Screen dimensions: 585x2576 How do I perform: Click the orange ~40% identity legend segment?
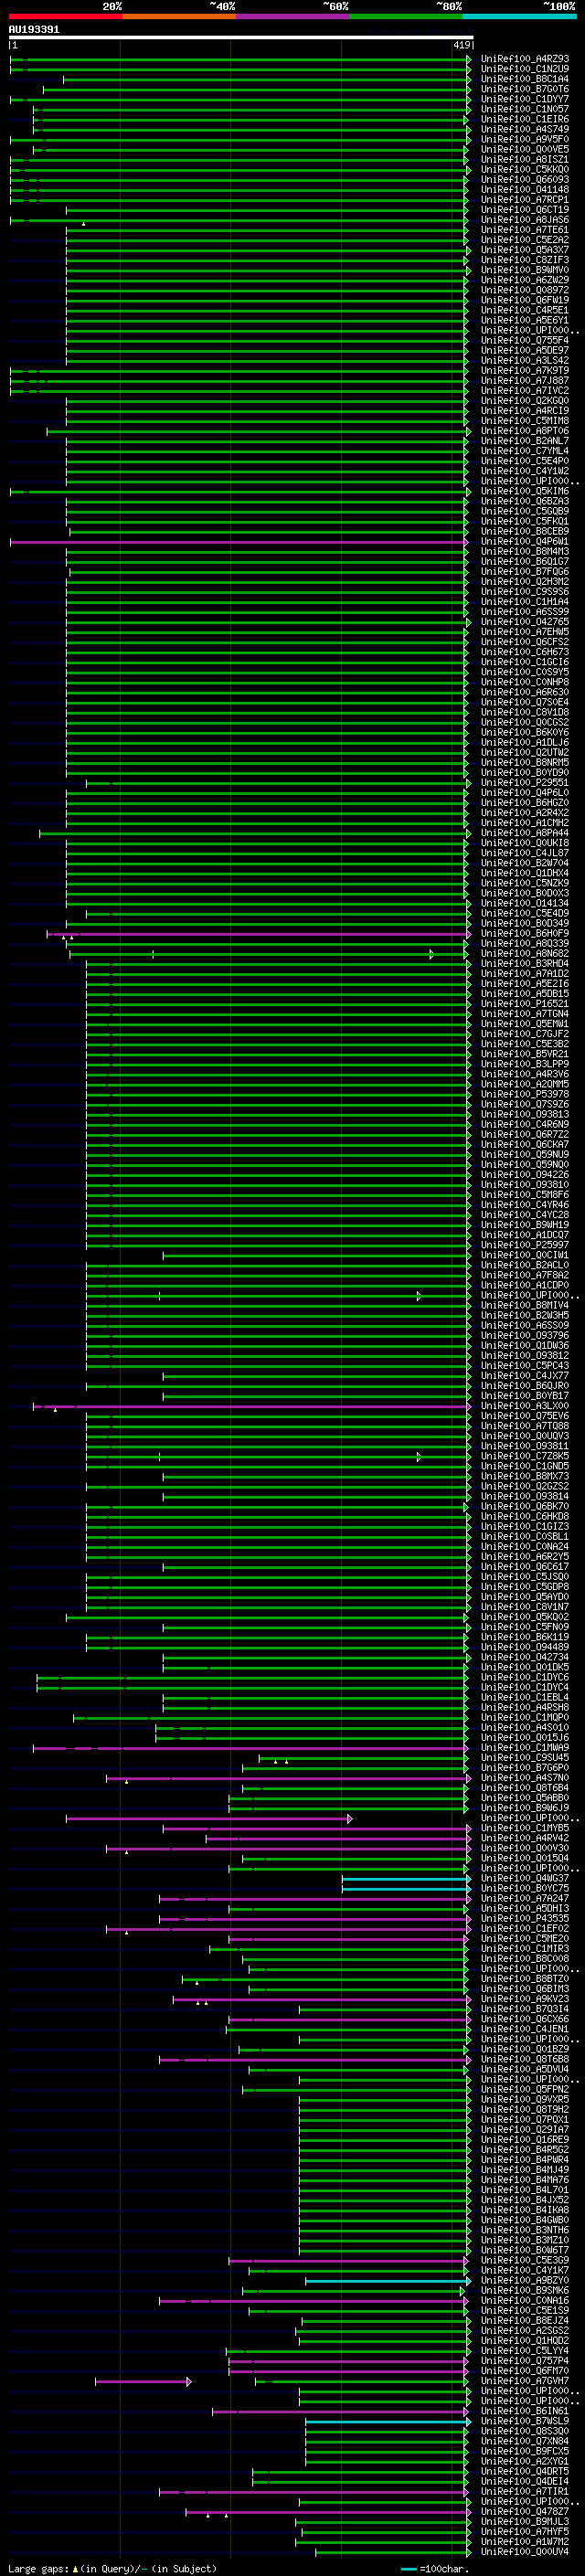pos(179,16)
